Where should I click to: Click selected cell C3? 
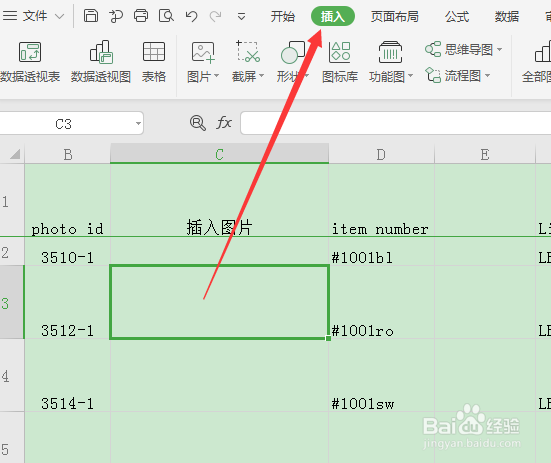point(219,302)
